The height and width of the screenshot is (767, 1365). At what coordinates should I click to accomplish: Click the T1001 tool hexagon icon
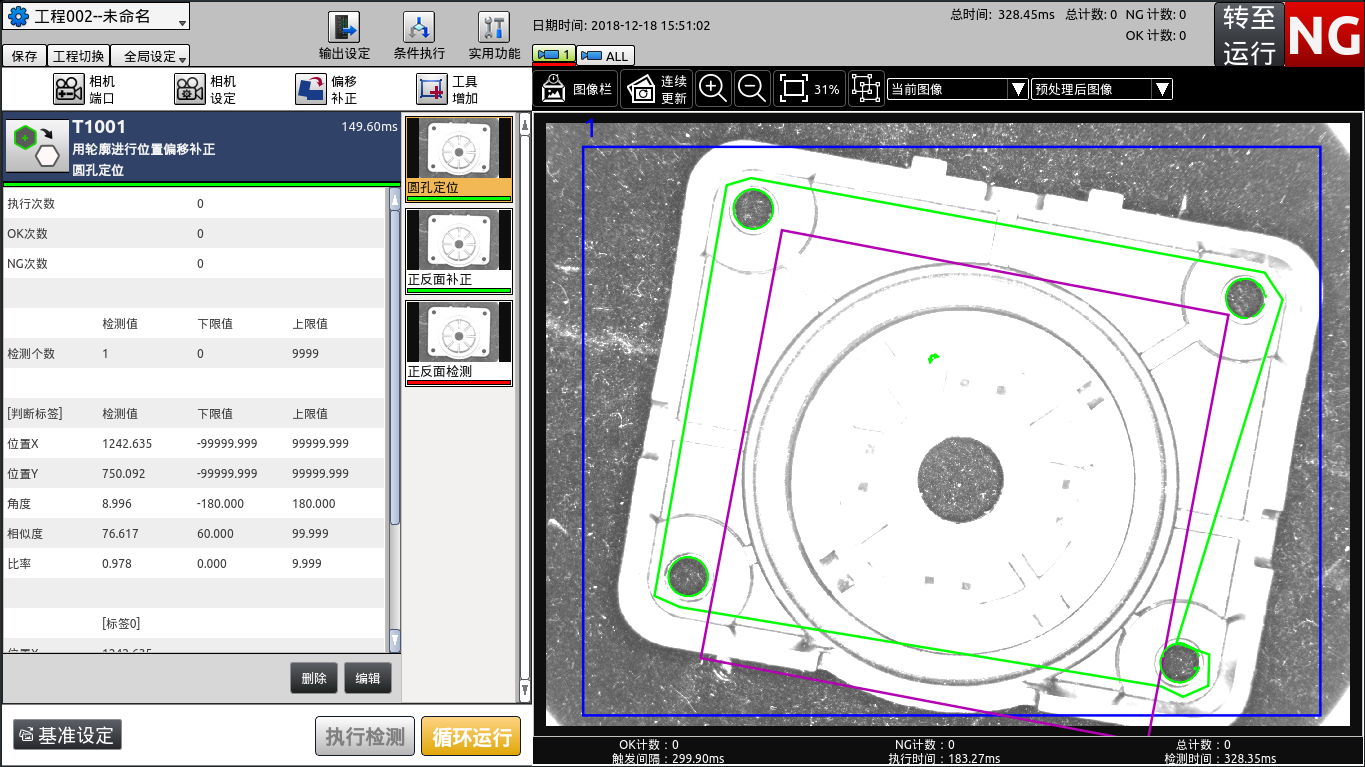35,148
